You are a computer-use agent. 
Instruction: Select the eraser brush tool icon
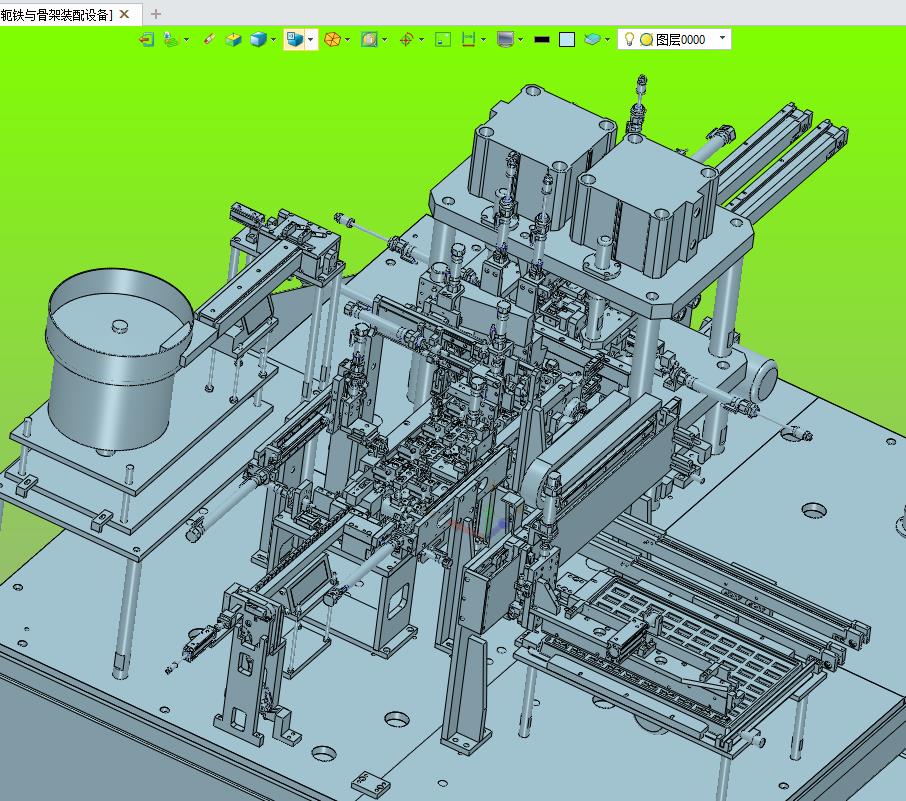[209, 39]
